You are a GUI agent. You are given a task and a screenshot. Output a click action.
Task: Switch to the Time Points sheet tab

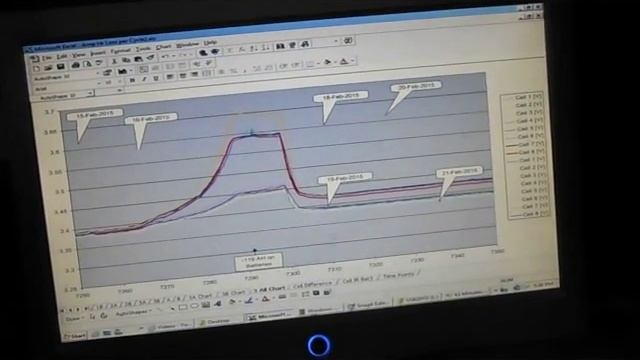399,276
